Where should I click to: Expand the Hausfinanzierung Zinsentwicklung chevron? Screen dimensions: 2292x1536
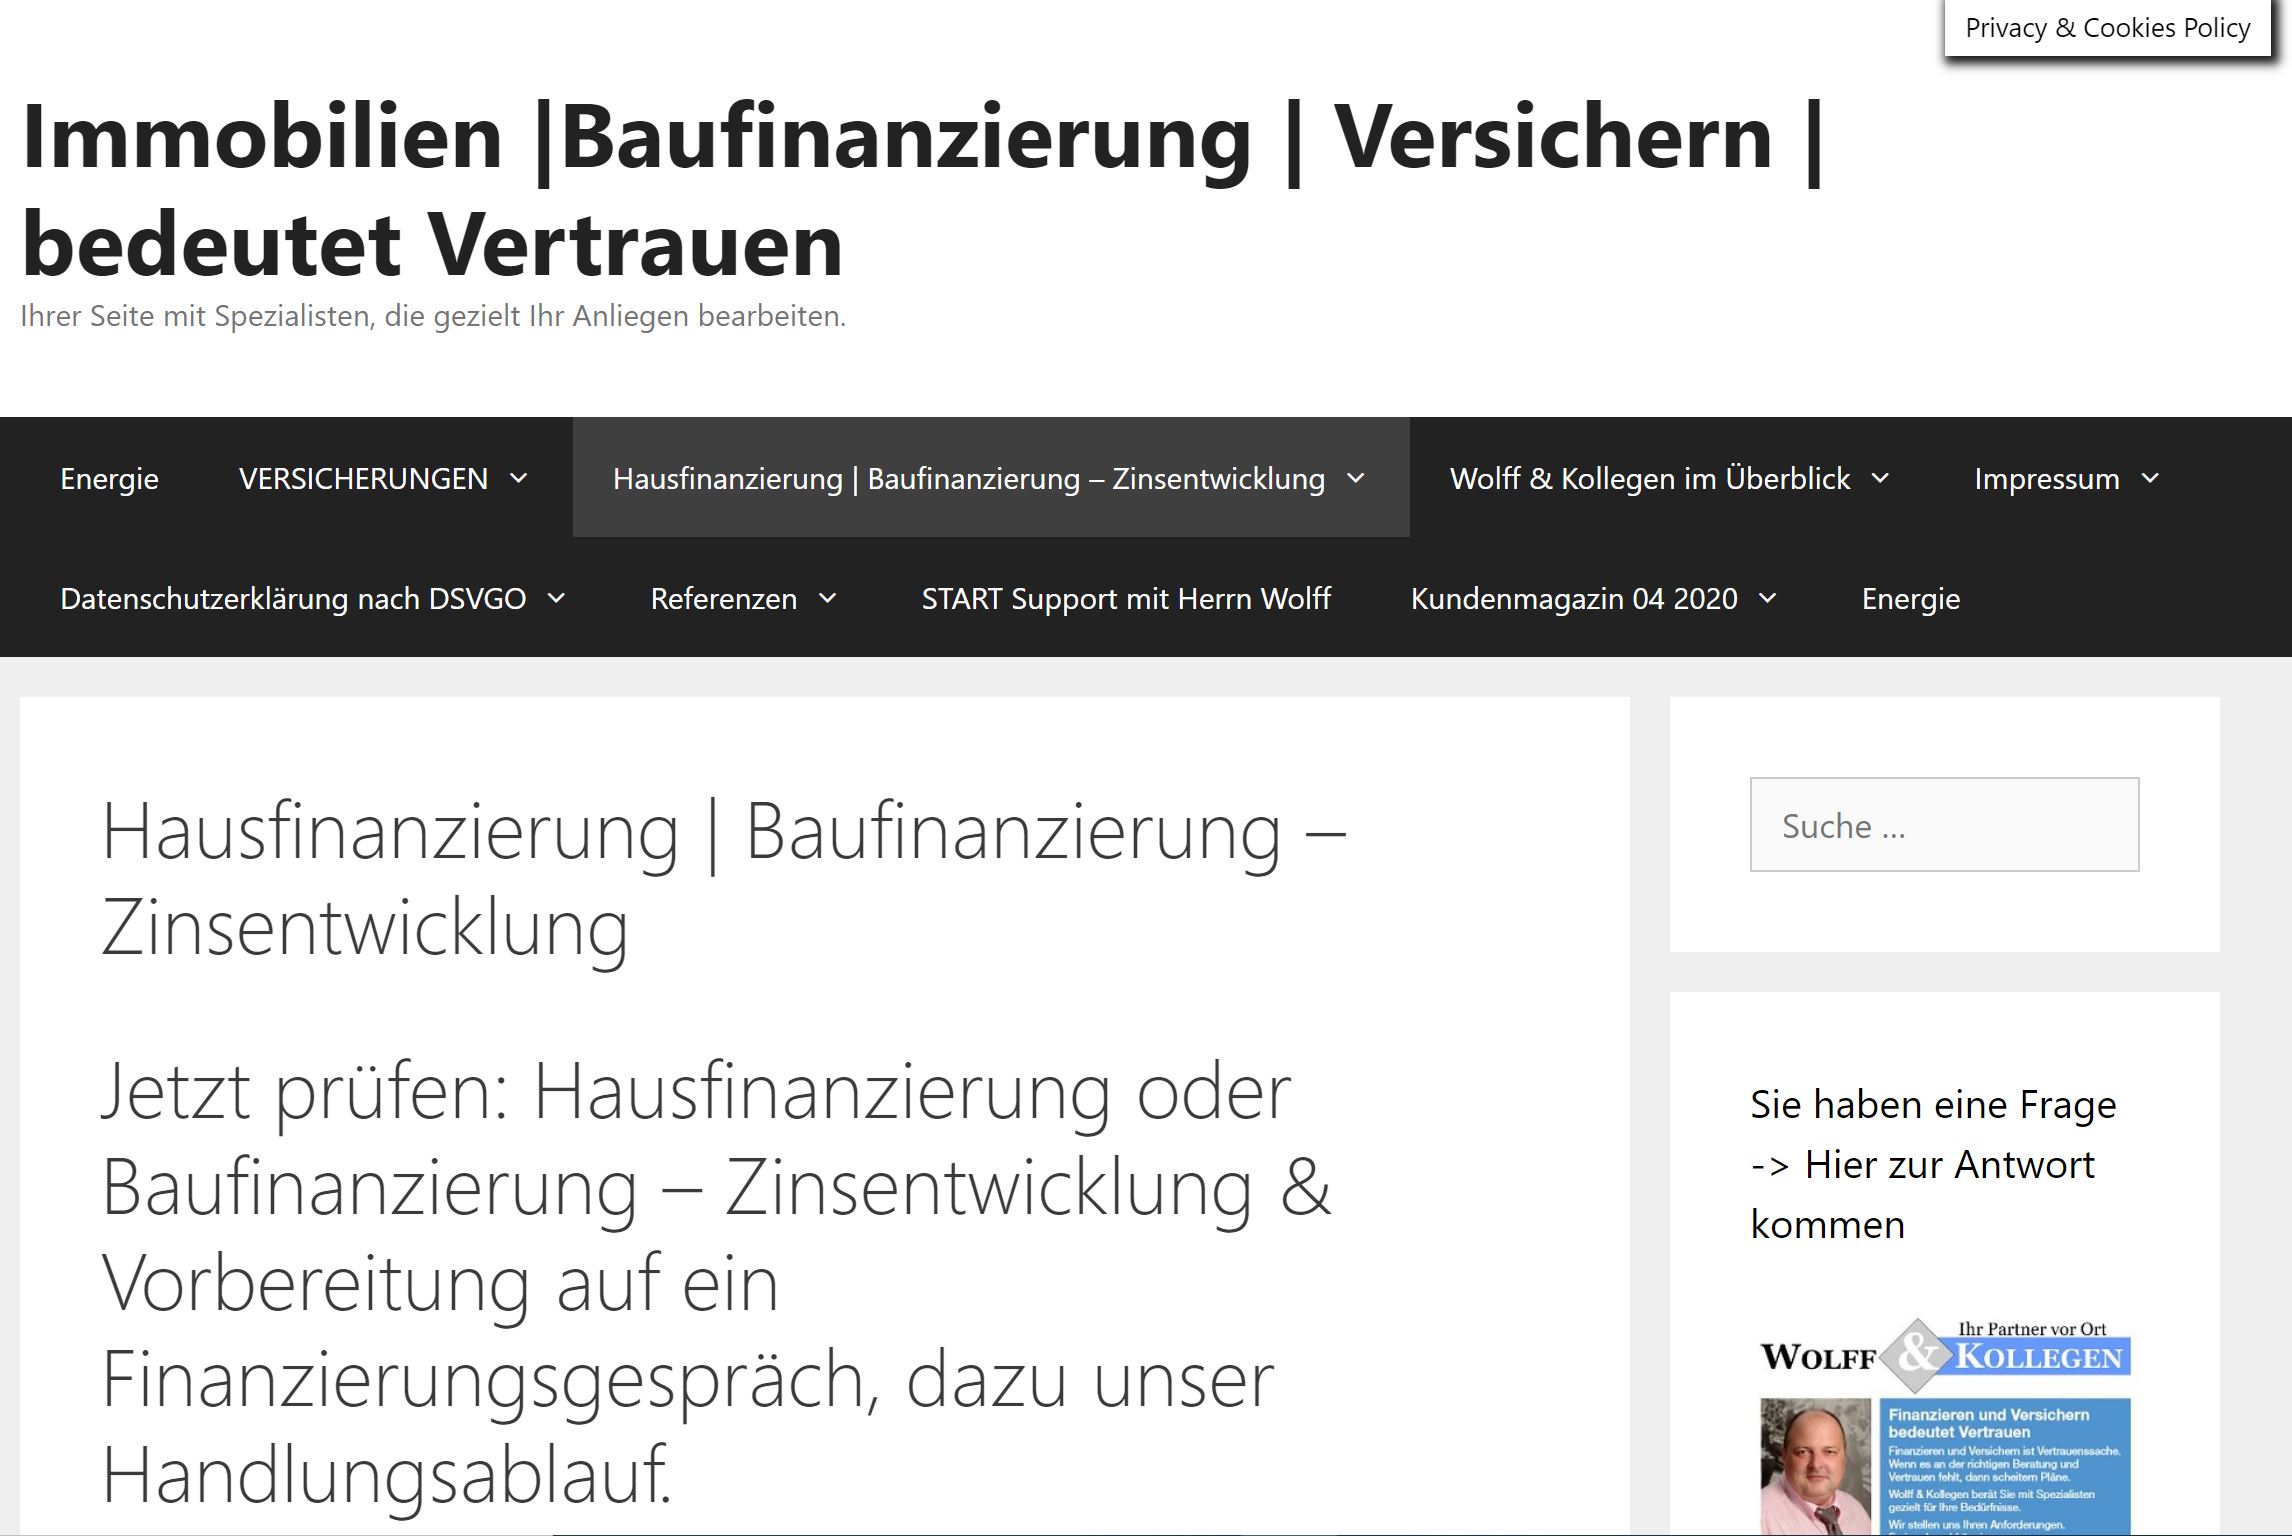(x=1357, y=479)
